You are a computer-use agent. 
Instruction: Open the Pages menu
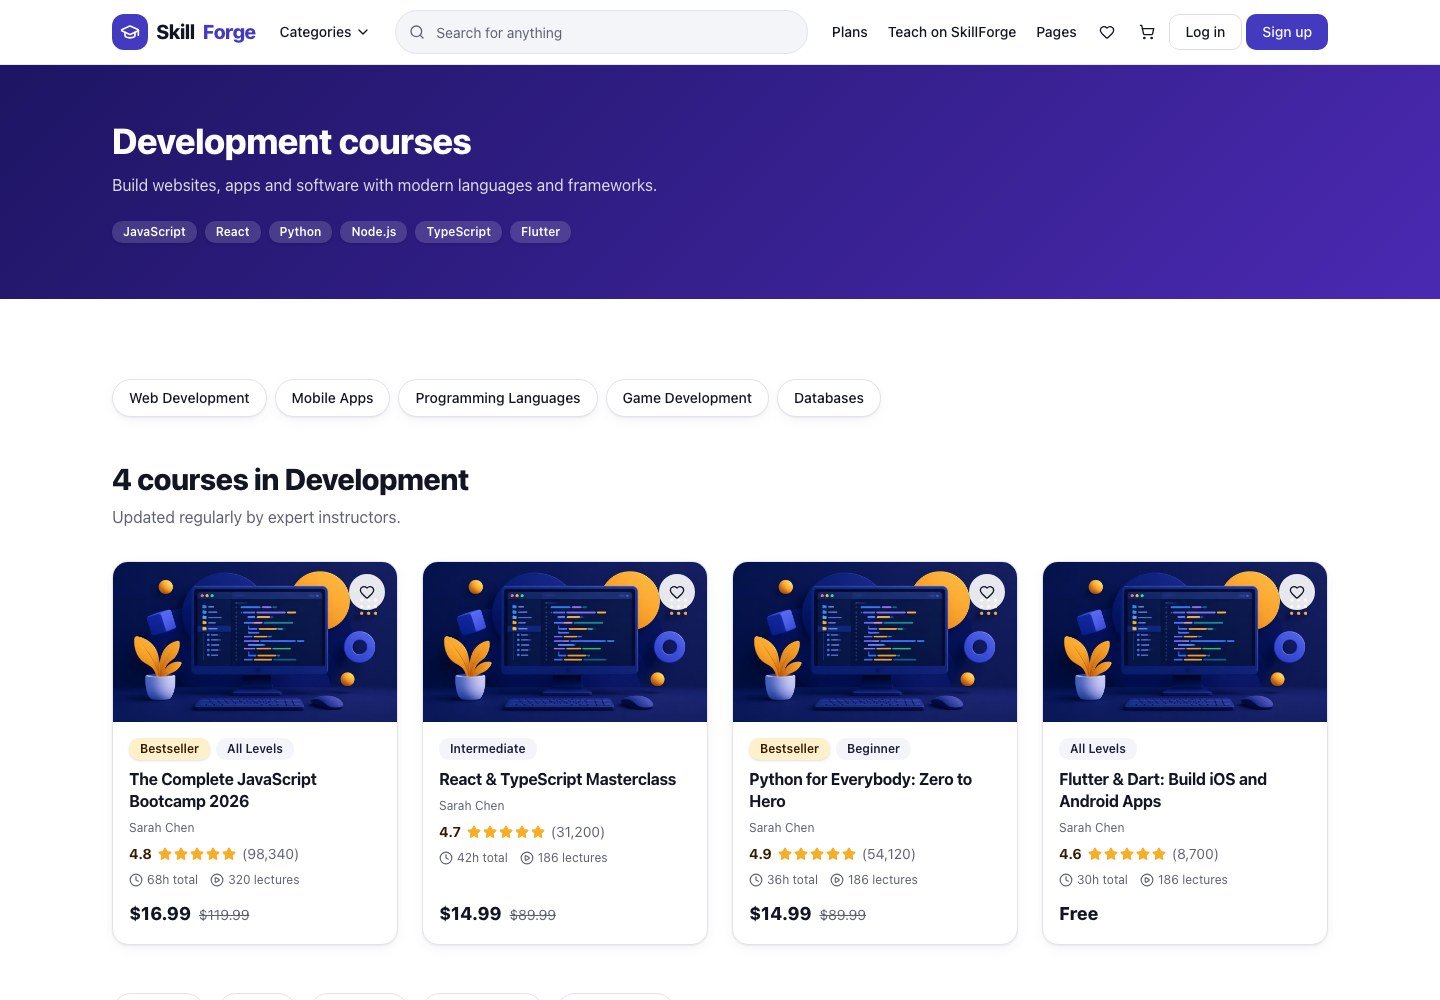1056,32
